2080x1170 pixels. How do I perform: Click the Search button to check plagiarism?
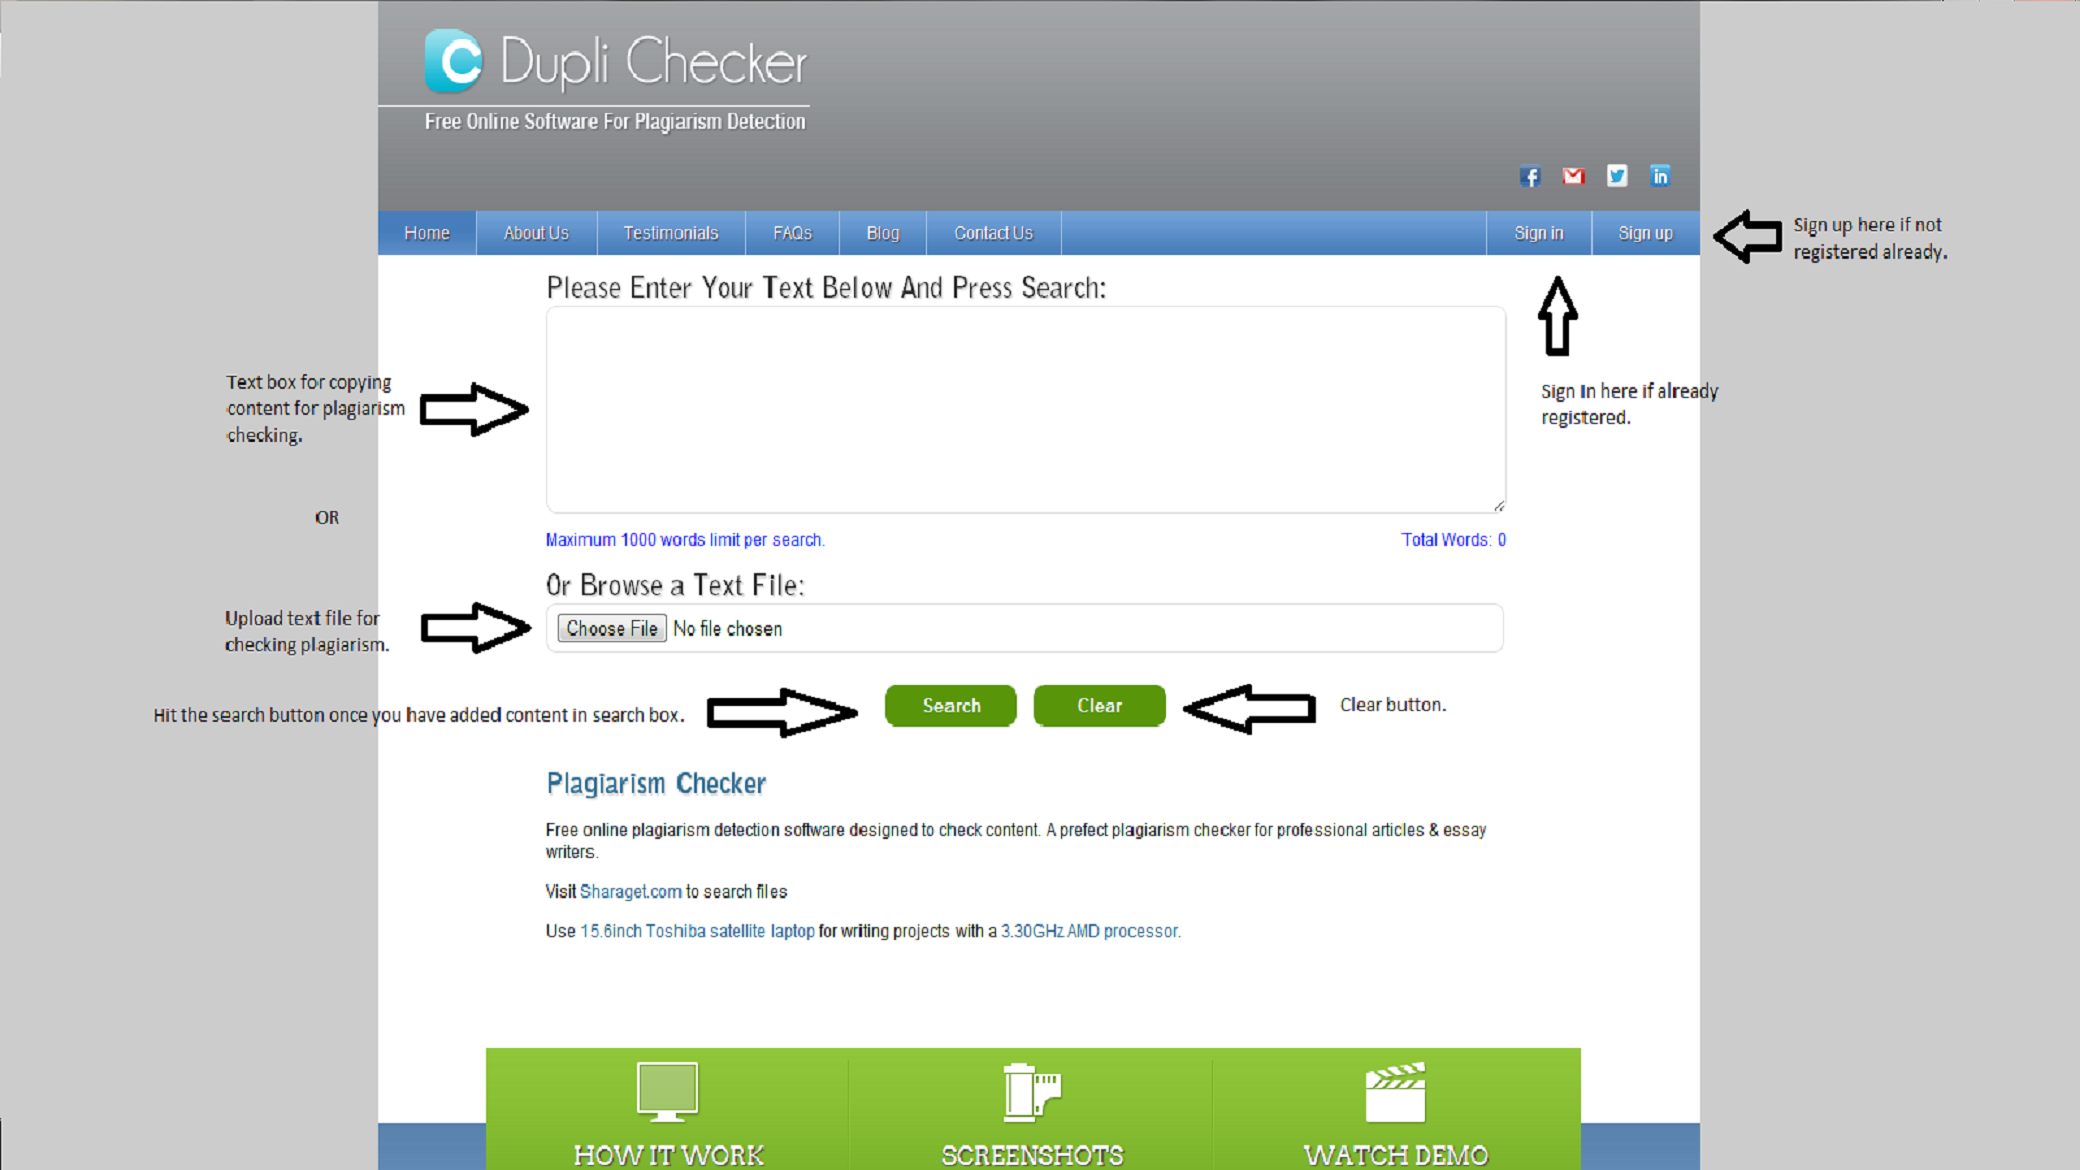[950, 704]
